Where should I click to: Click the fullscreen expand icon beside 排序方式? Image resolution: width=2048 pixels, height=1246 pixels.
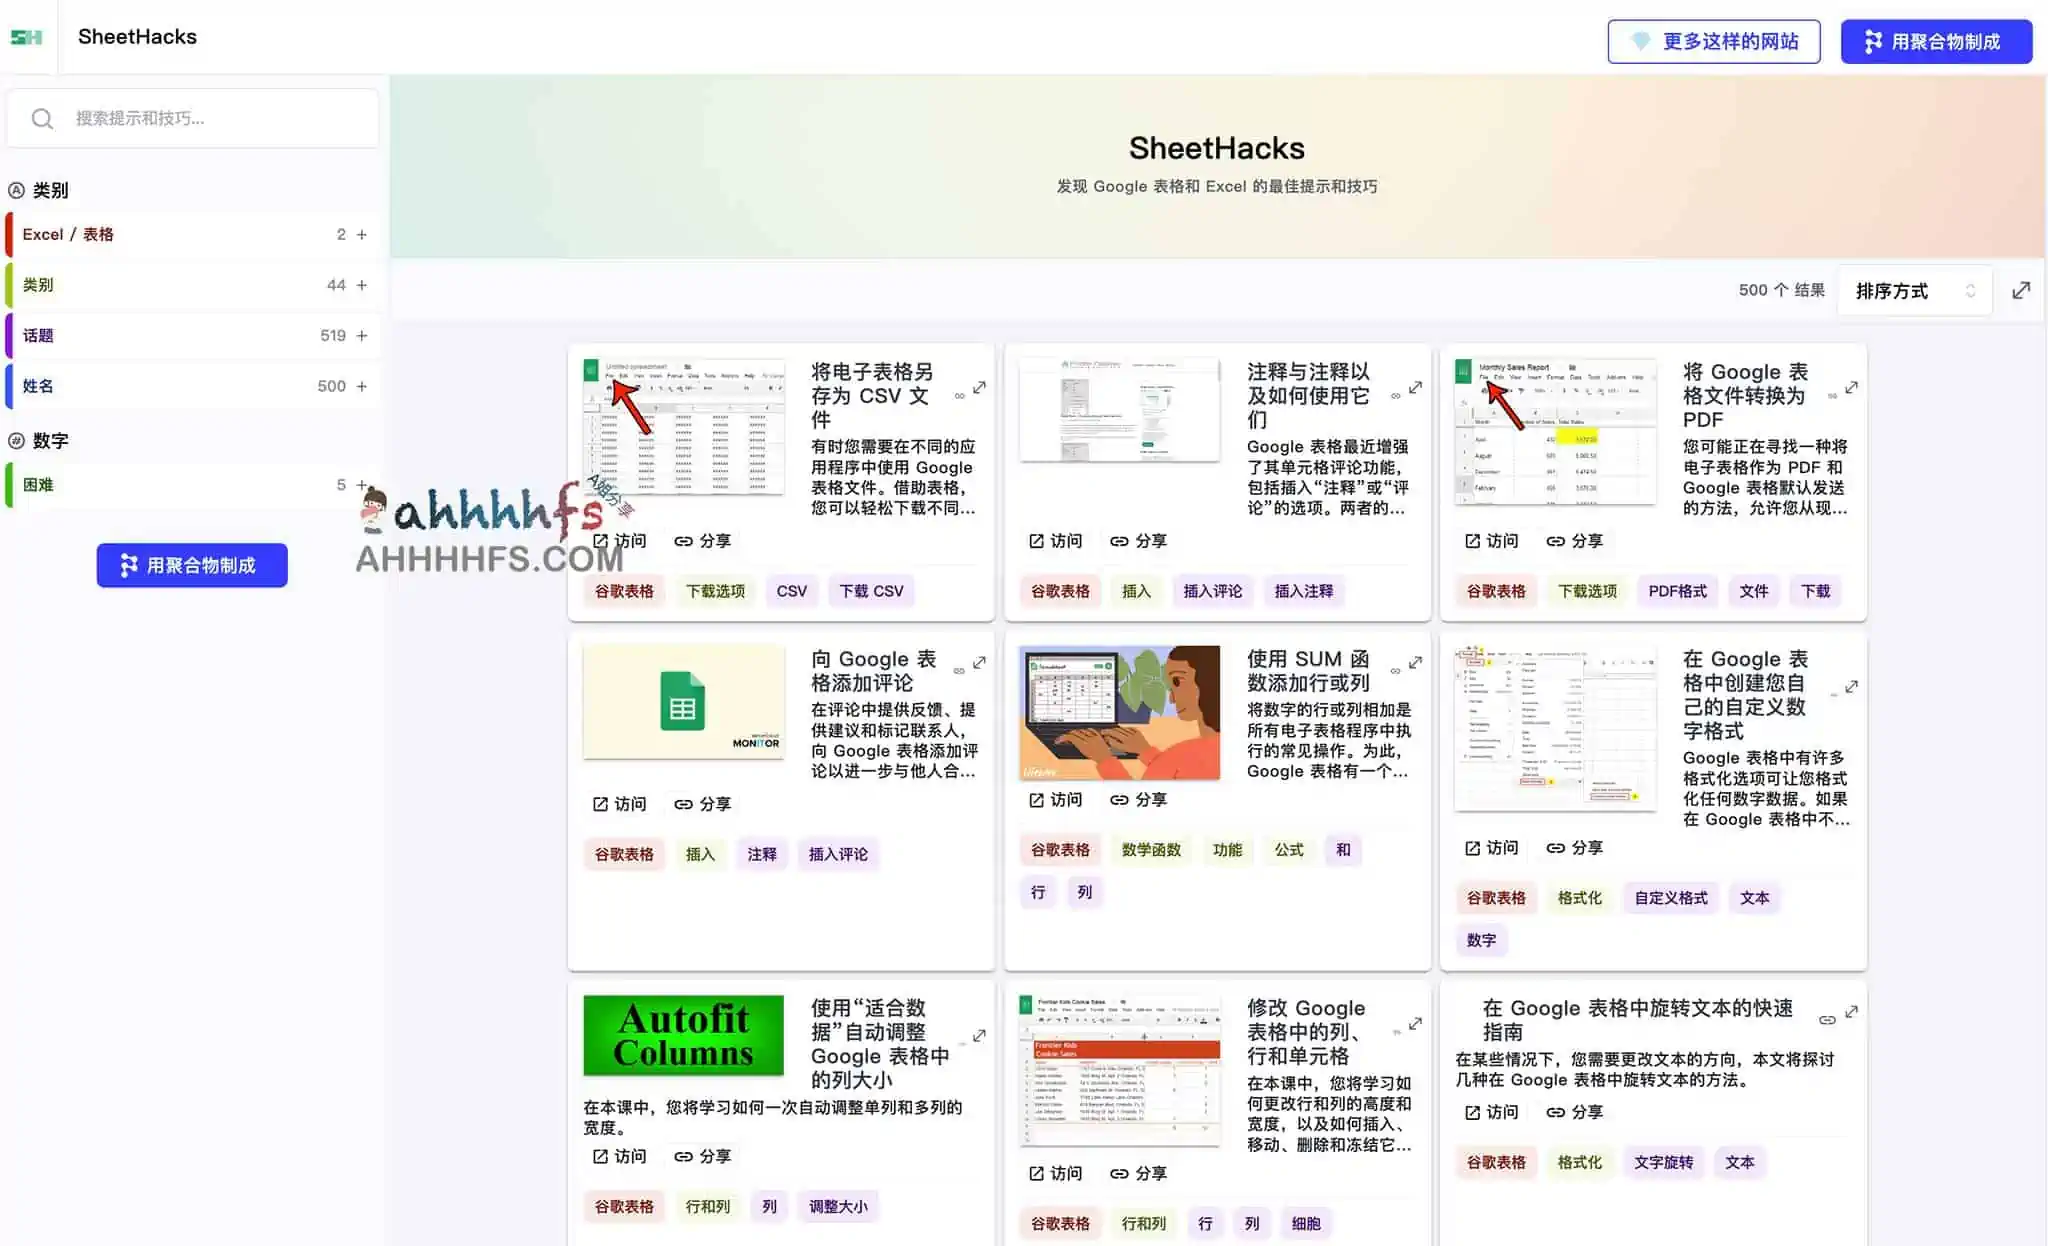pos(2022,290)
